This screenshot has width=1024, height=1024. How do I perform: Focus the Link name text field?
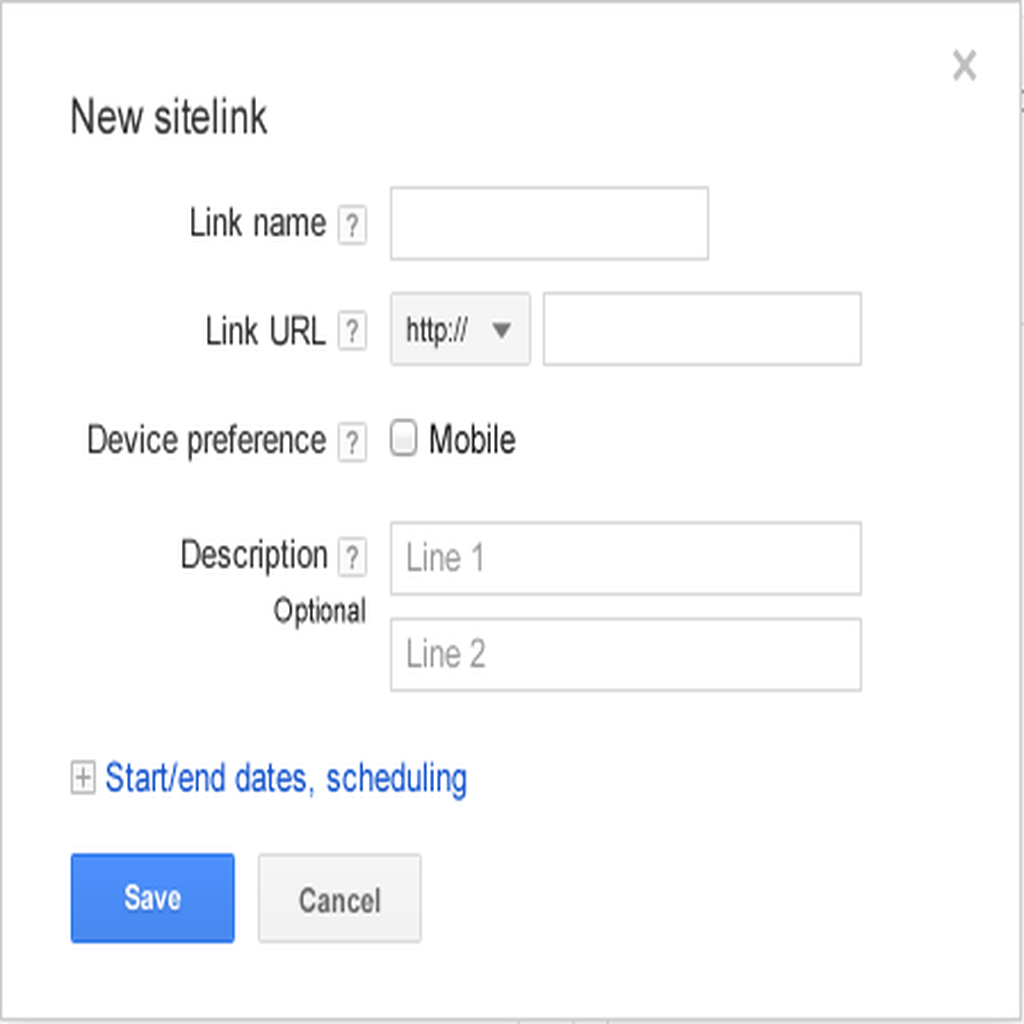point(549,223)
